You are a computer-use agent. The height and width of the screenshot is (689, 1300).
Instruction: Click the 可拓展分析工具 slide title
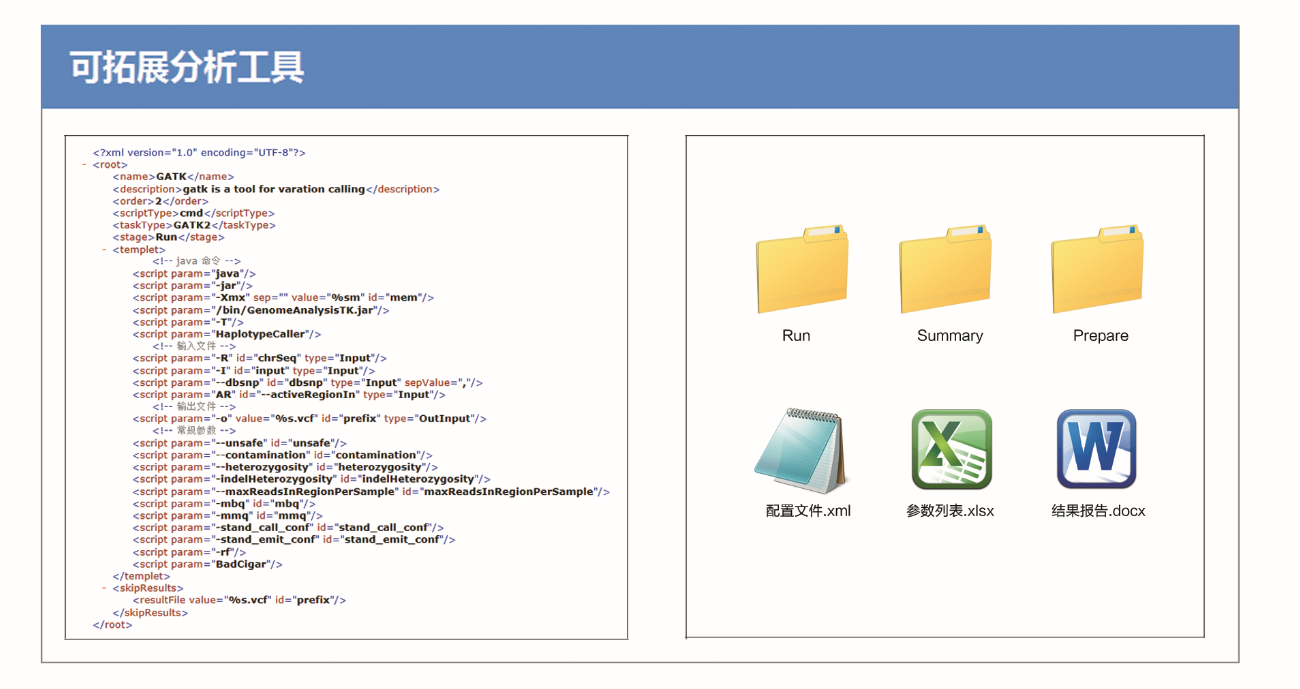pos(187,68)
